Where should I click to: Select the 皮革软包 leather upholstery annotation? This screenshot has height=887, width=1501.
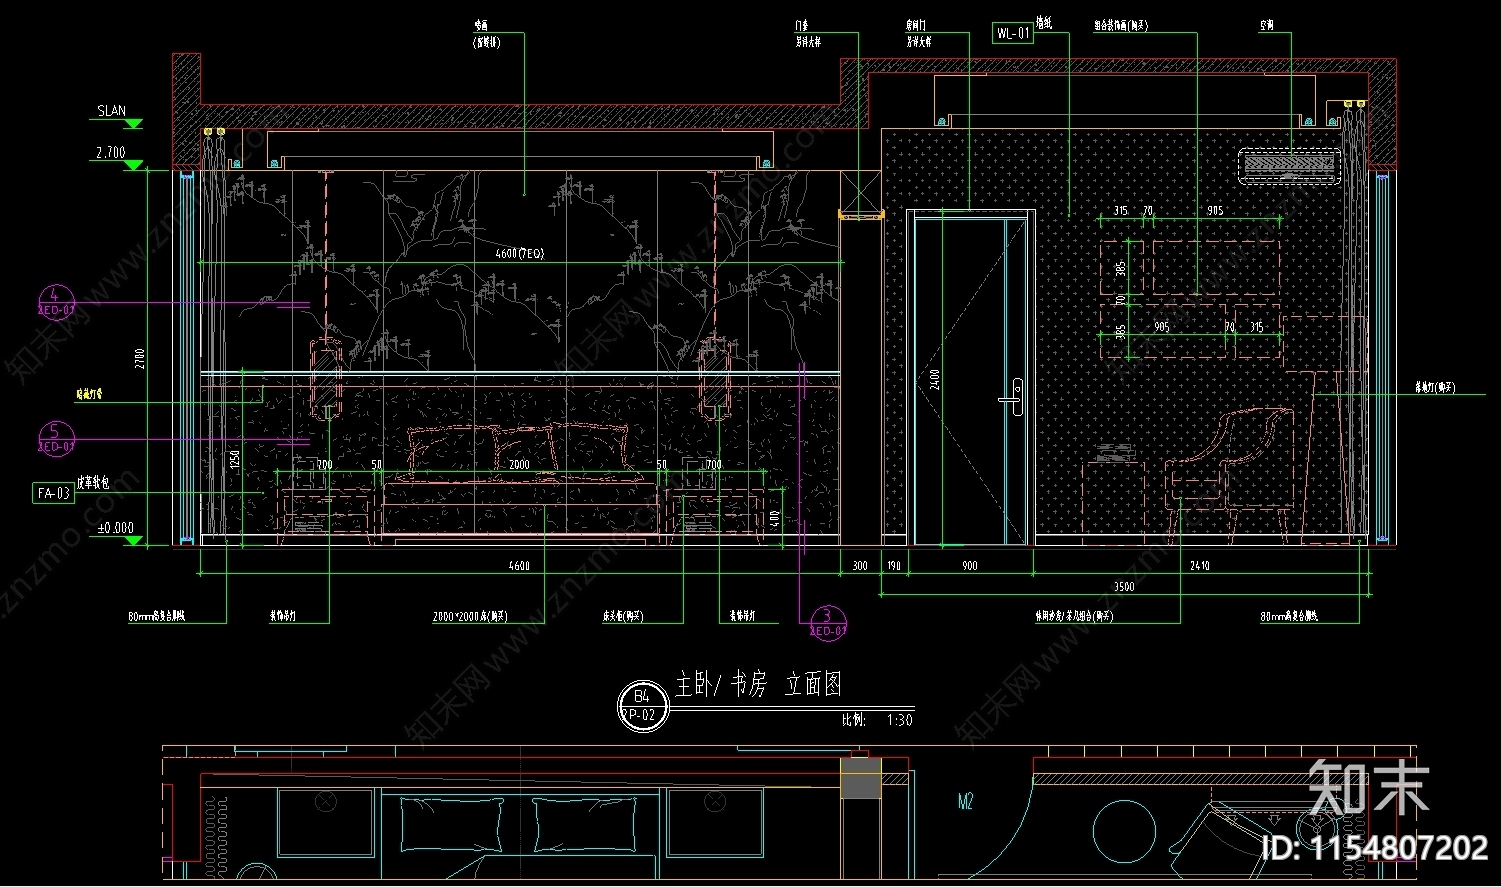click(x=91, y=483)
